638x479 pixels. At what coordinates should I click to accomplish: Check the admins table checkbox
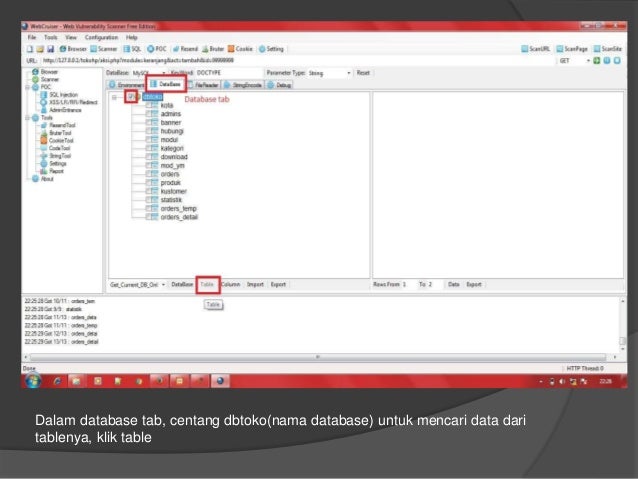(x=148, y=114)
